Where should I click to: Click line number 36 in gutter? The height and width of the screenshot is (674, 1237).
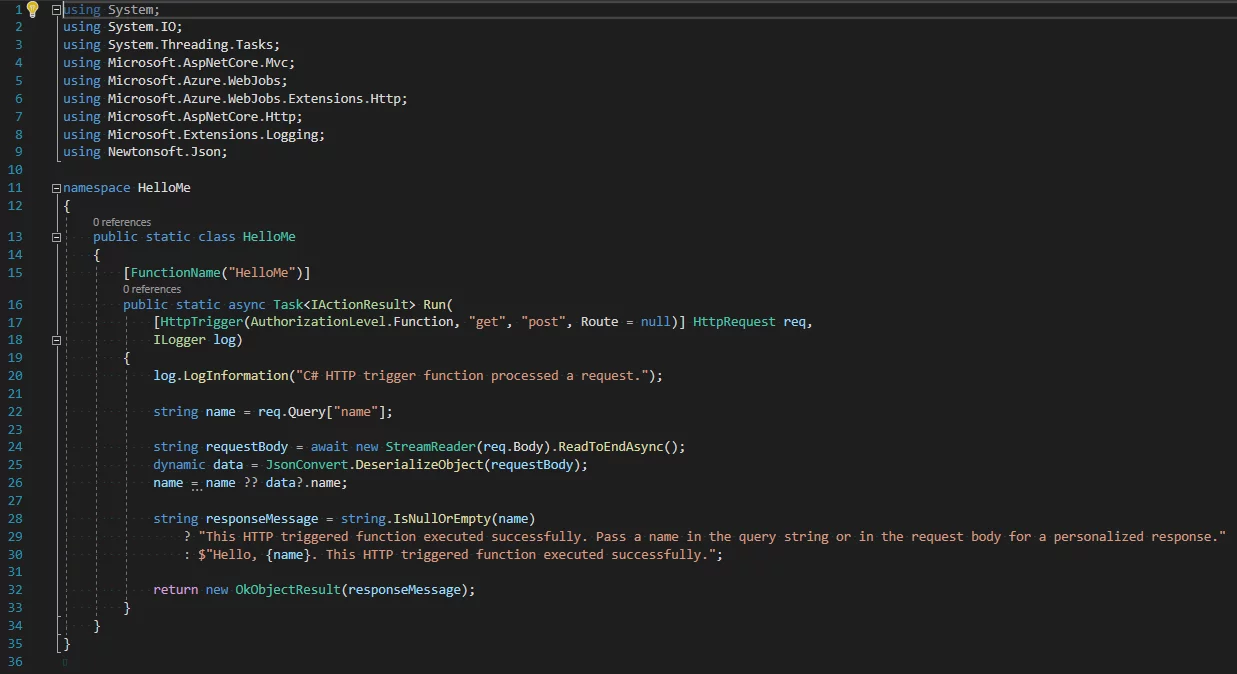[14, 663]
